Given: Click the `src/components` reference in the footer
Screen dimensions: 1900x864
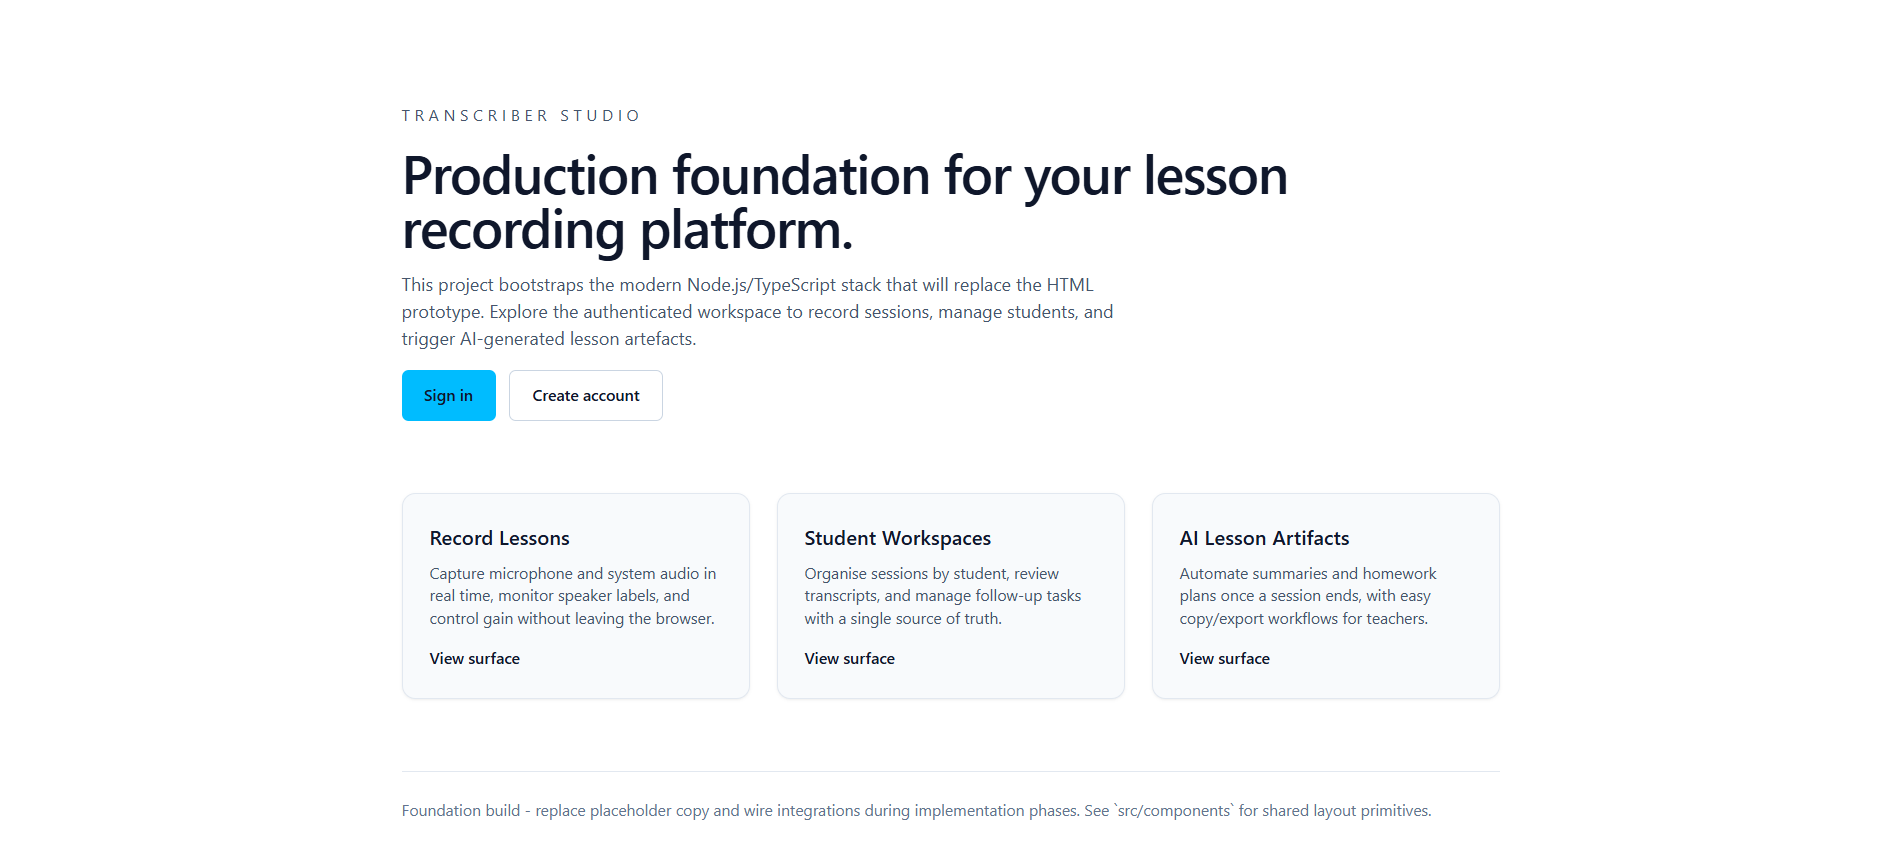Looking at the screenshot, I should pos(1174,811).
